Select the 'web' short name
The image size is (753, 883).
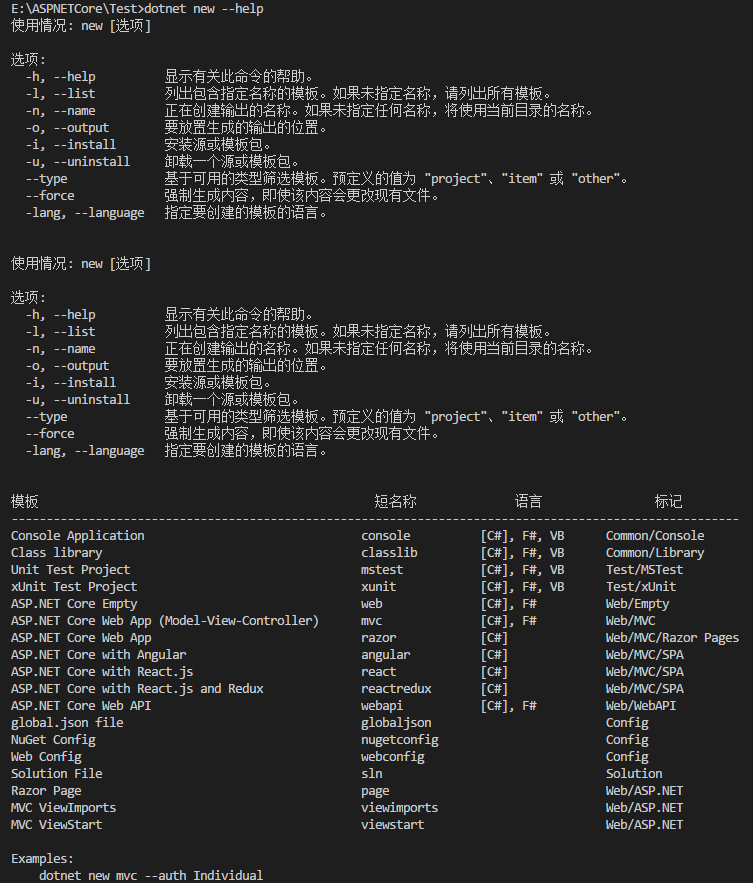click(x=372, y=604)
